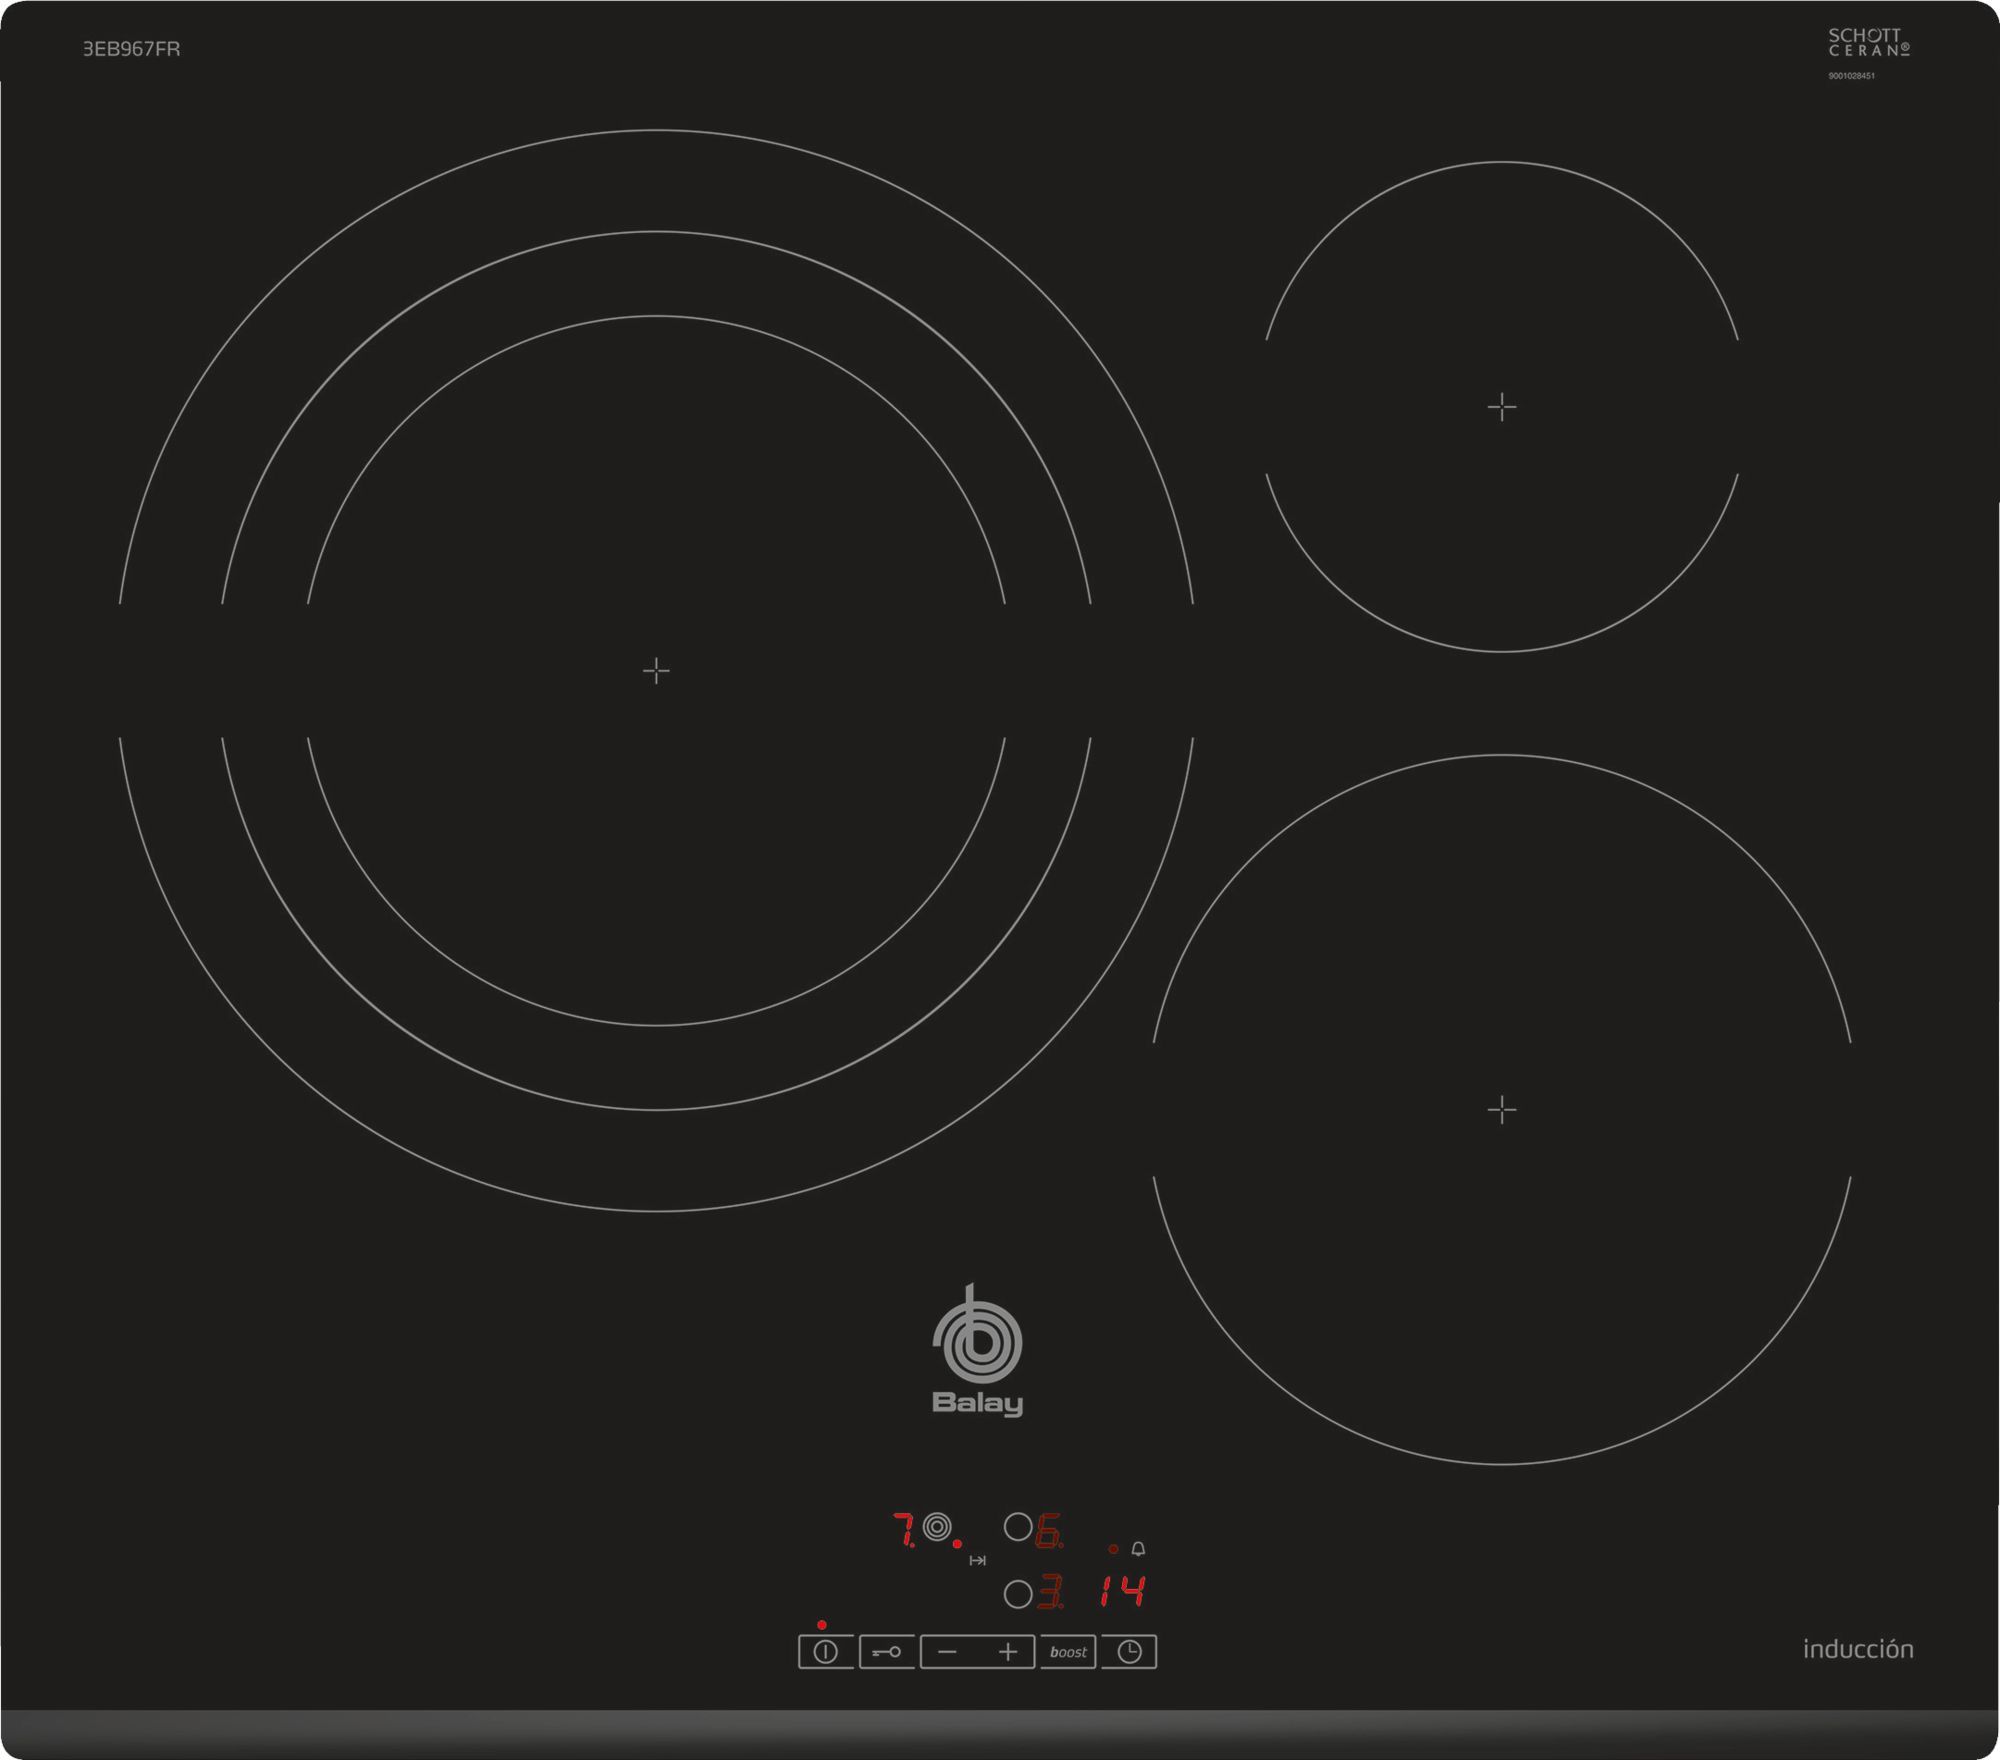Tap the arrow-to-bar symbol near the zone displays
The image size is (2000, 1760).
[x=978, y=1560]
